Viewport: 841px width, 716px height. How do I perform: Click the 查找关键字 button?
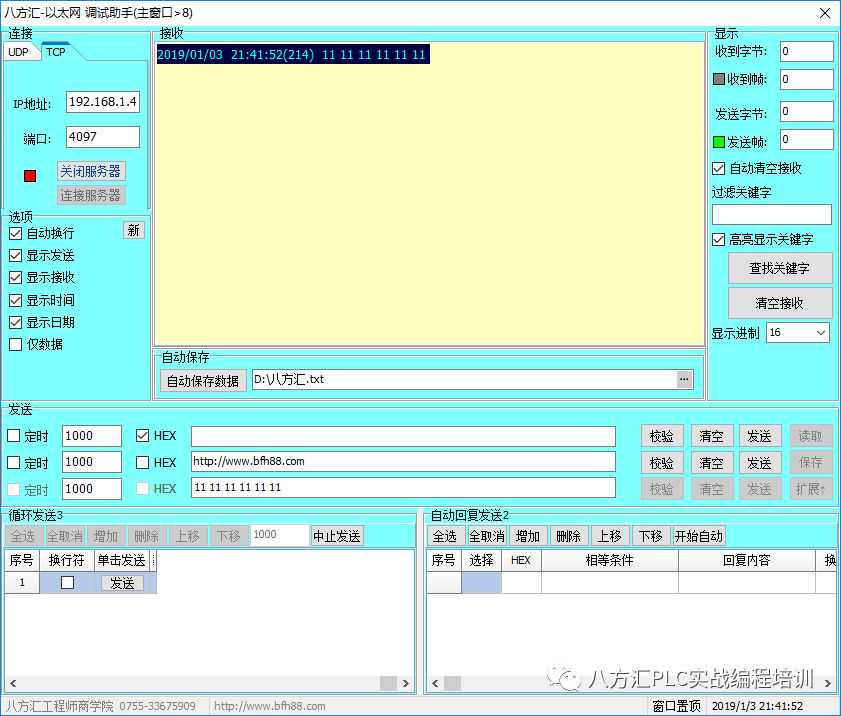[779, 268]
